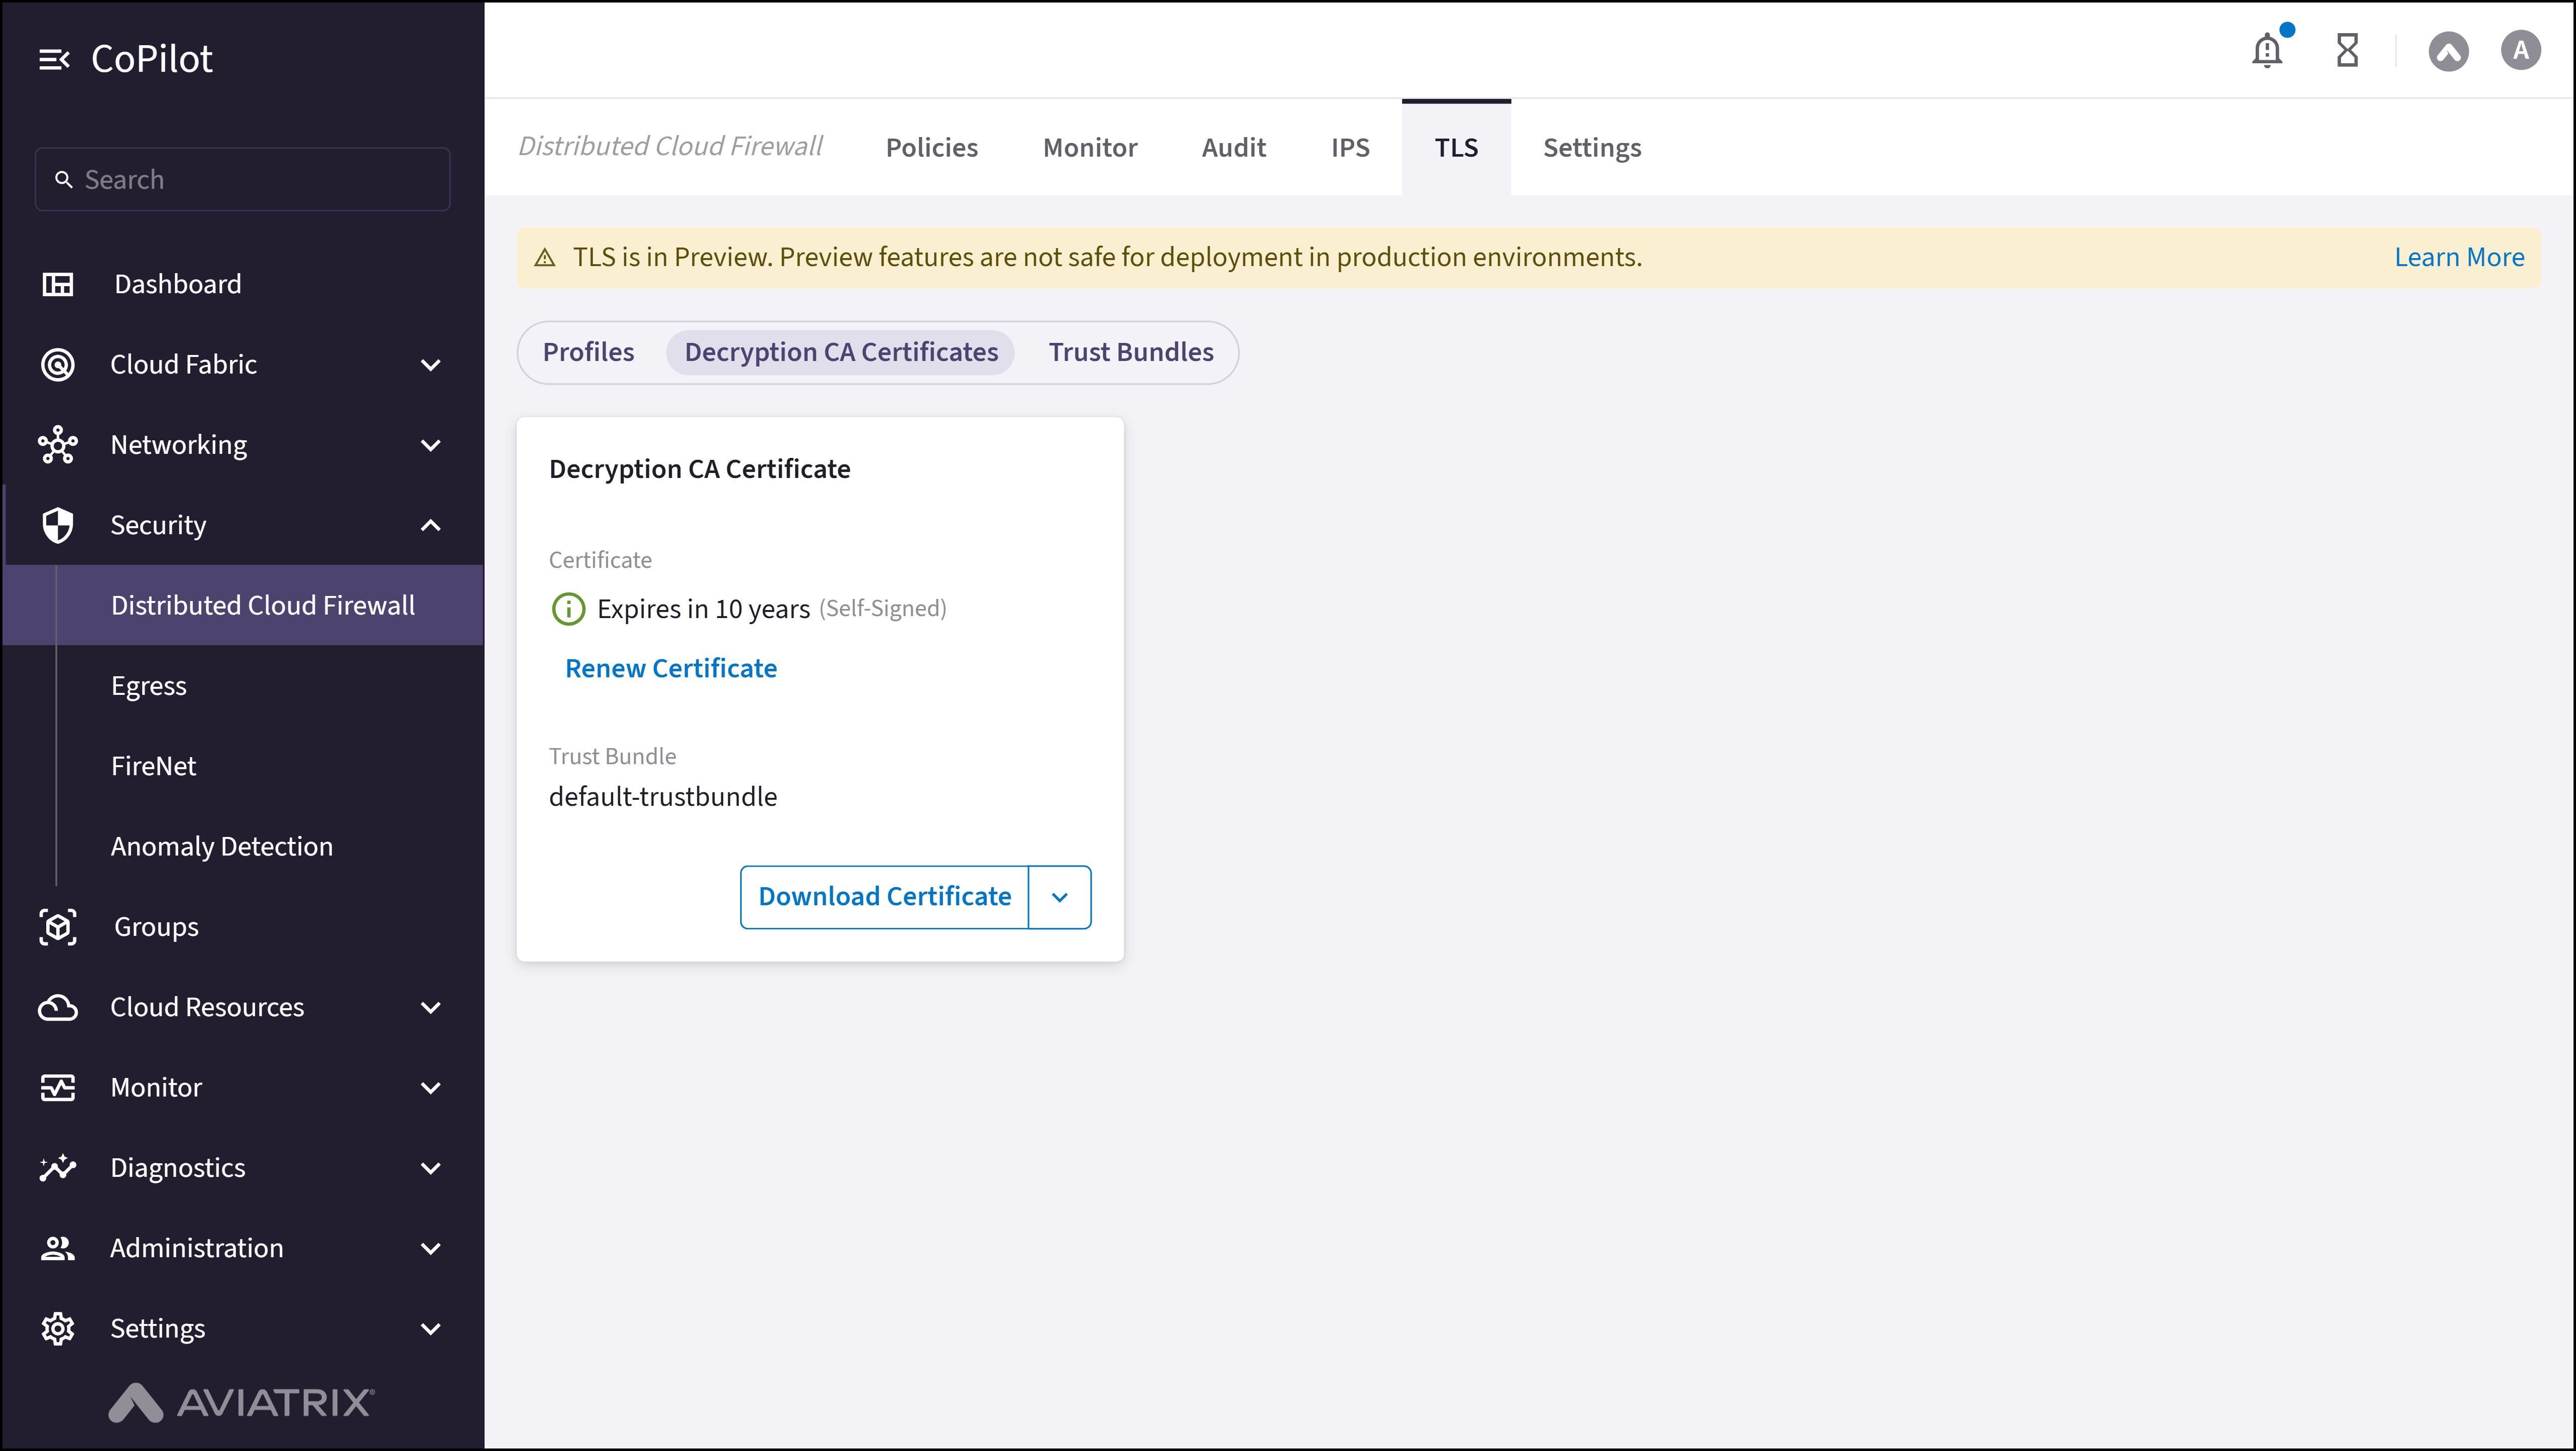
Task: Switch to the top Settings tab
Action: tap(1592, 148)
